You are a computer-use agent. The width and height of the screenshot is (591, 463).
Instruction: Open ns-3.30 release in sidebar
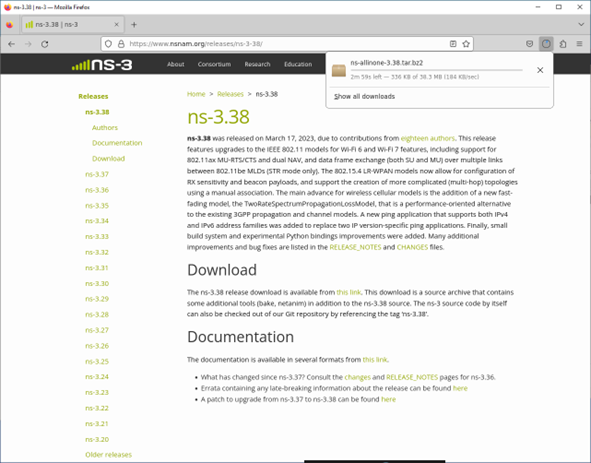click(x=97, y=284)
